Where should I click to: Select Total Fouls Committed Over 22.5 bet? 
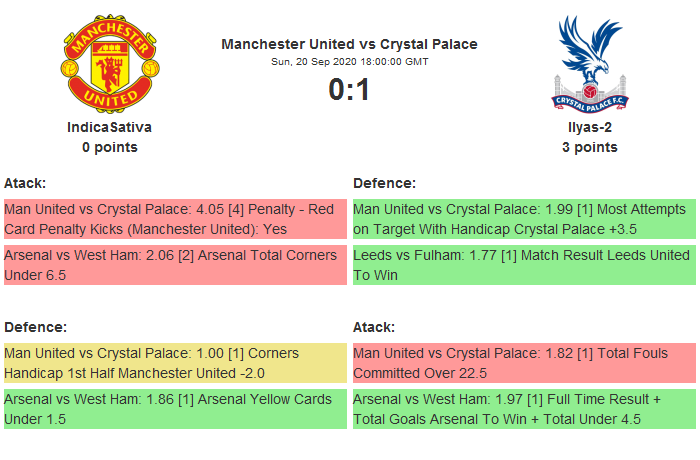[524, 364]
